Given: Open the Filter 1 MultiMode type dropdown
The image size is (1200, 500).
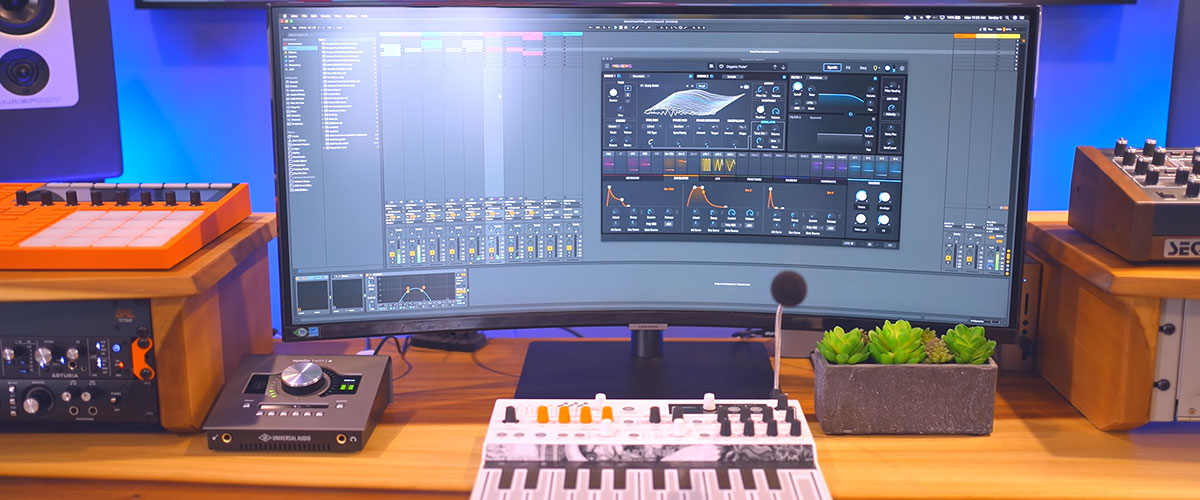Looking at the screenshot, I should (816, 78).
